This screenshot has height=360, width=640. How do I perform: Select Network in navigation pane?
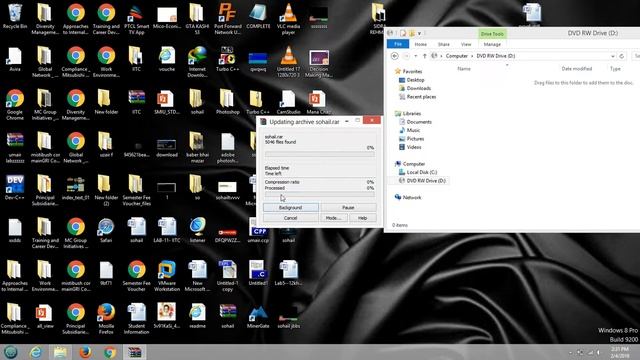coord(411,198)
